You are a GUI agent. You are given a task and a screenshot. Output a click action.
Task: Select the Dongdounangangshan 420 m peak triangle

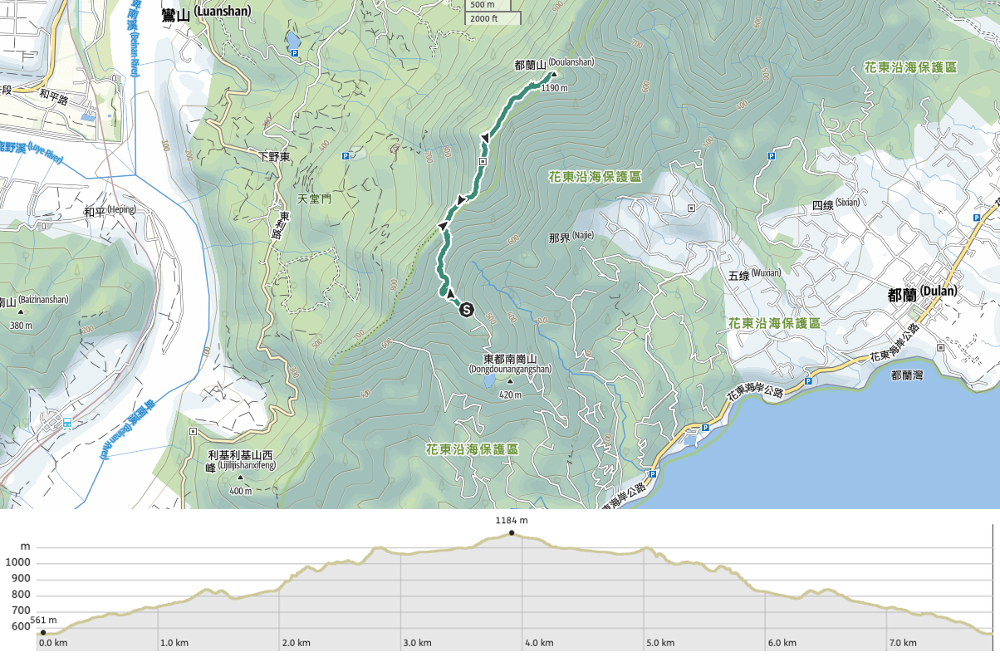(x=510, y=381)
